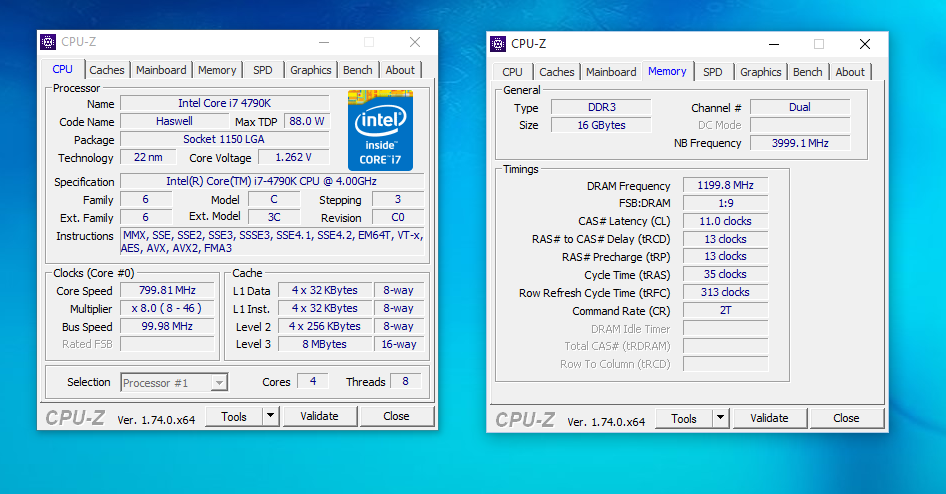Open the Bench tab in the left window
Screen dimensions: 946x494
pyautogui.click(x=357, y=70)
